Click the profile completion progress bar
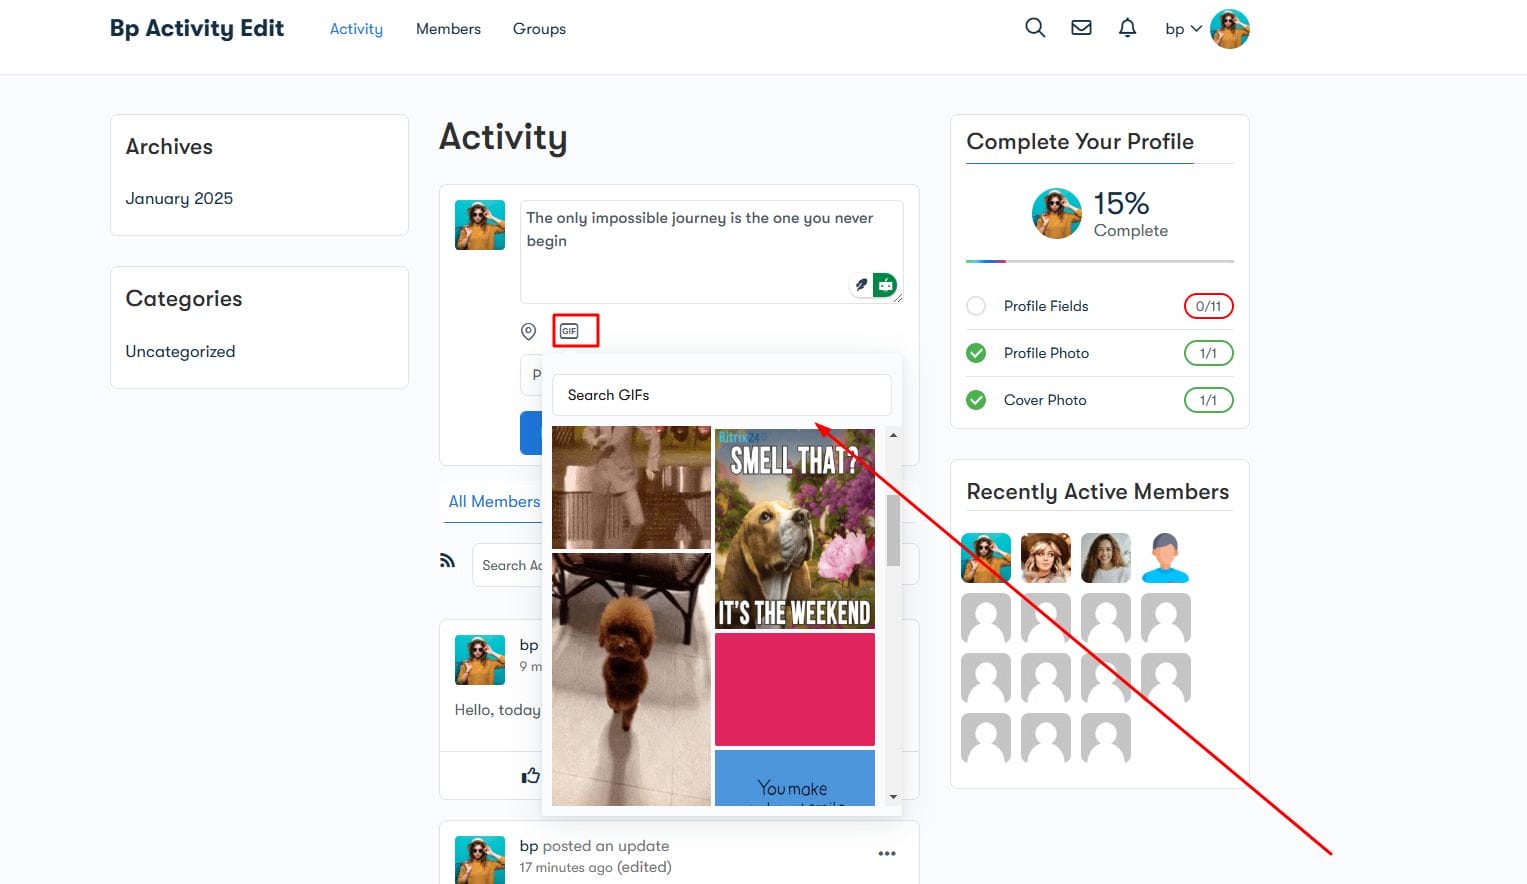Image resolution: width=1527 pixels, height=884 pixels. pos(1099,261)
